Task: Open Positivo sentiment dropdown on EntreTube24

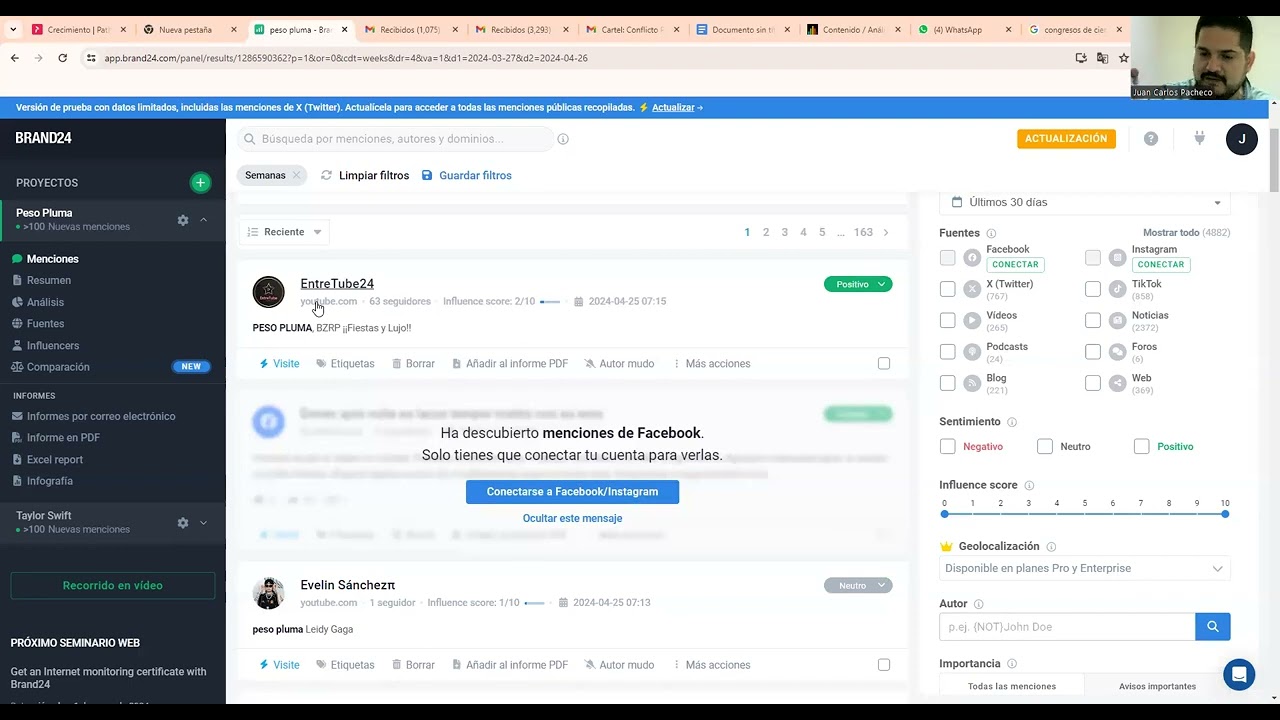Action: [858, 284]
